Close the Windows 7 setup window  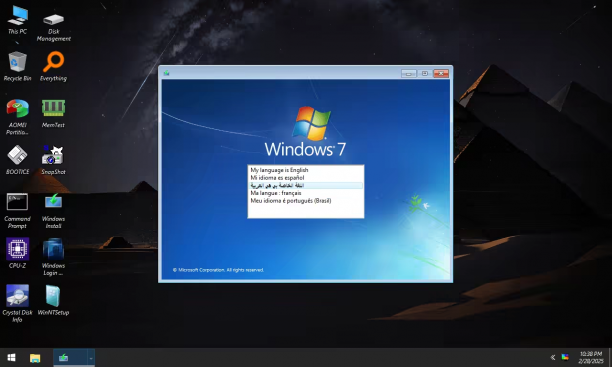coord(441,73)
